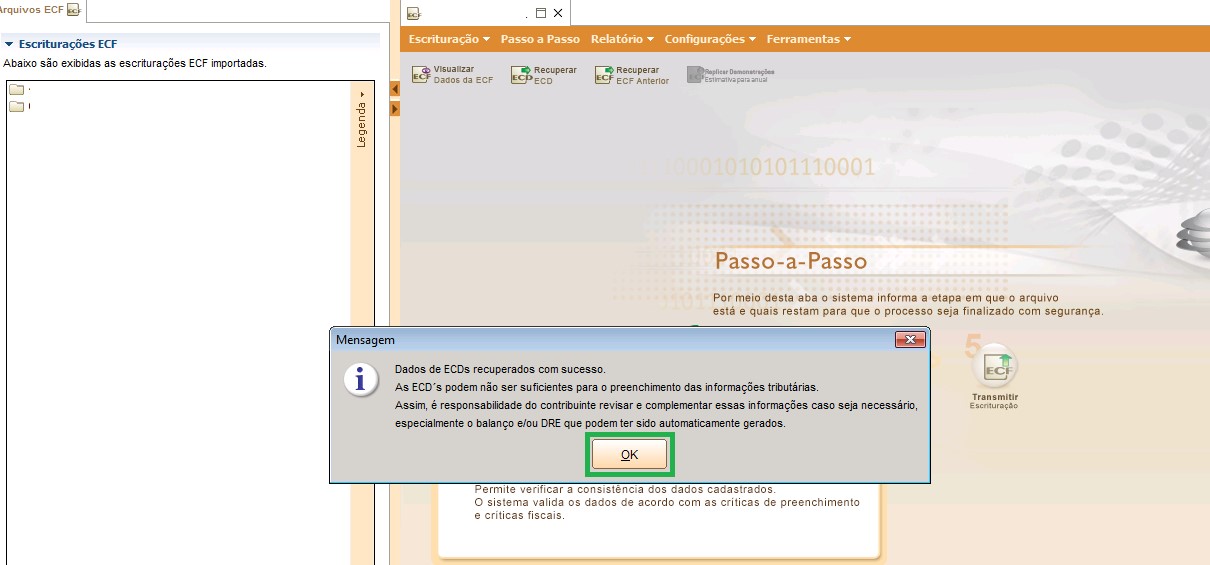Open the Ferramentas menu
Screen dimensions: 1210x565
[x=808, y=39]
